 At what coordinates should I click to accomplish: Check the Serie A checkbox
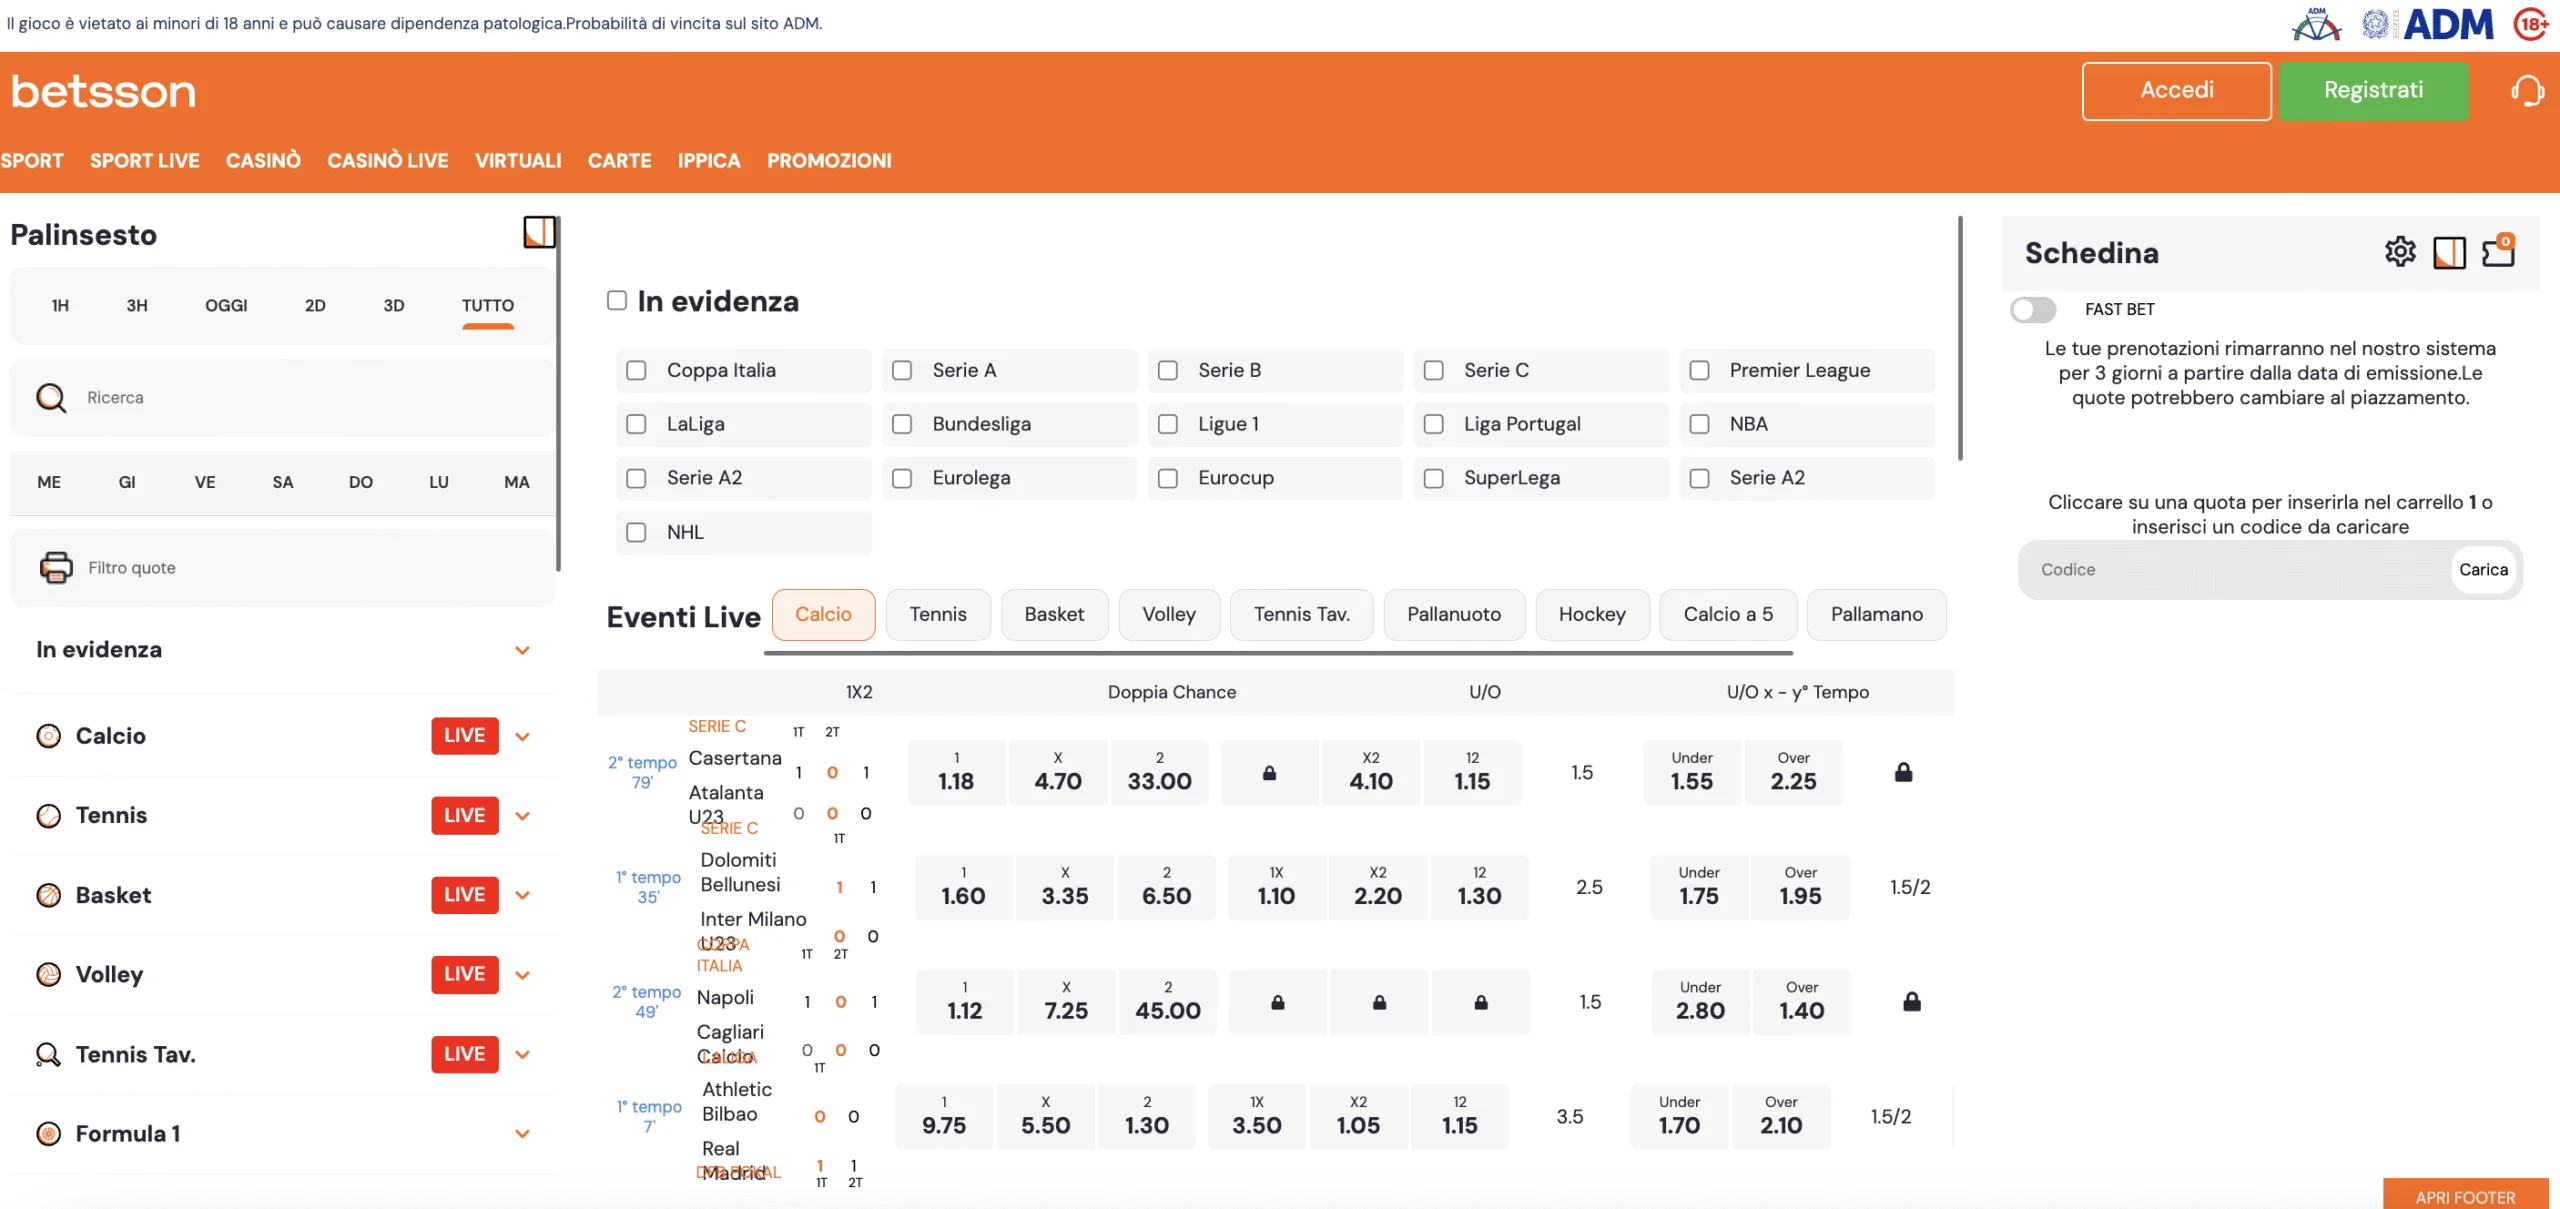(903, 370)
